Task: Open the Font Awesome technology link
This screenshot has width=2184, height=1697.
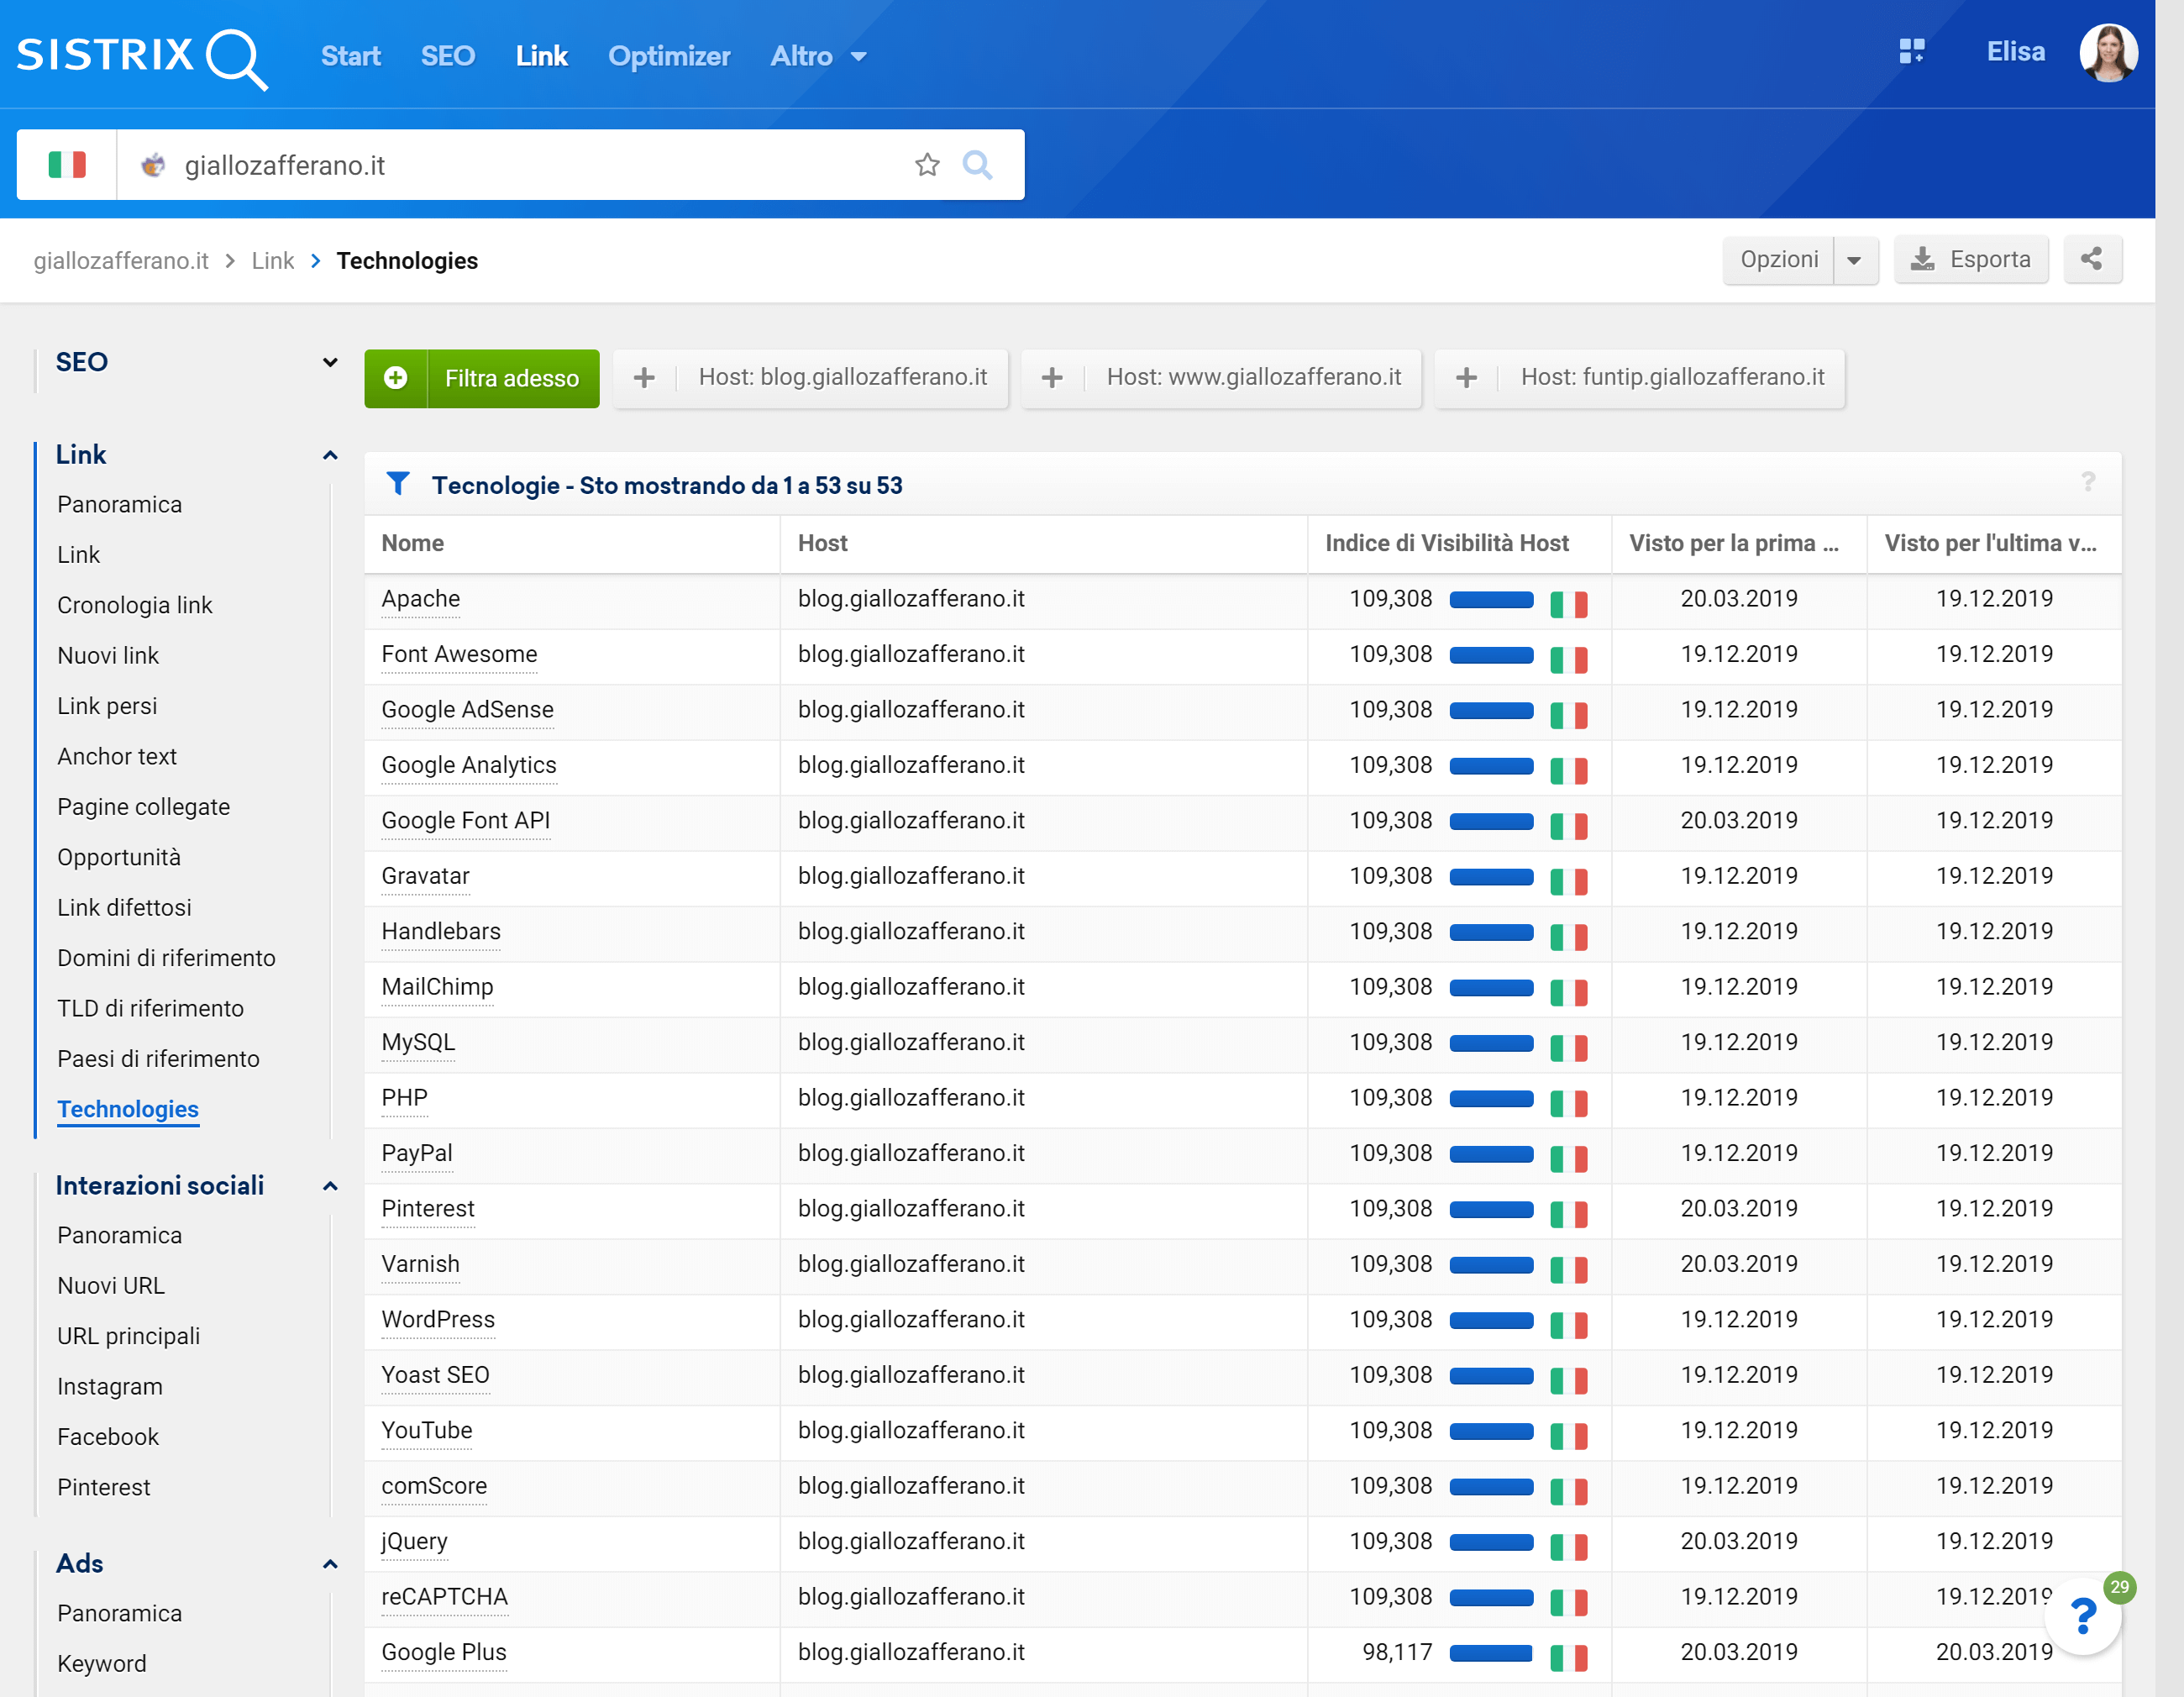Action: tap(459, 654)
